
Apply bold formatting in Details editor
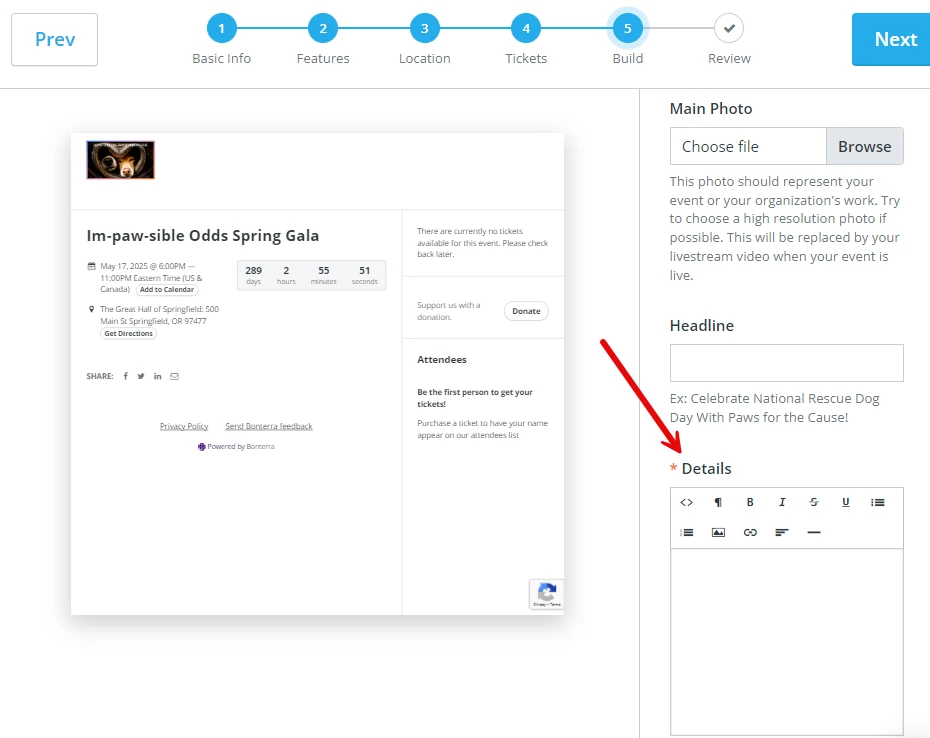pos(750,502)
